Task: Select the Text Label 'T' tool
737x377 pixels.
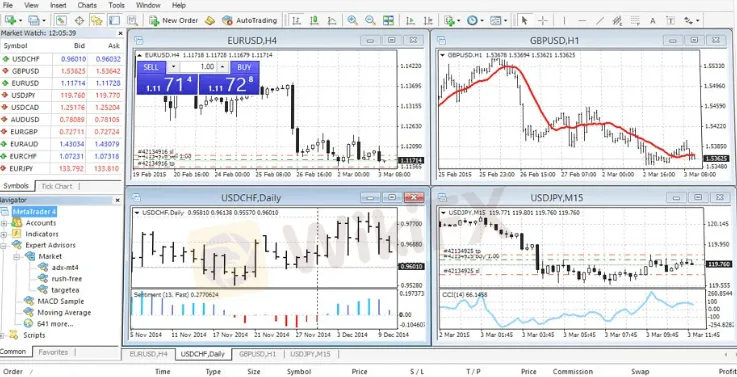Action: (671, 20)
